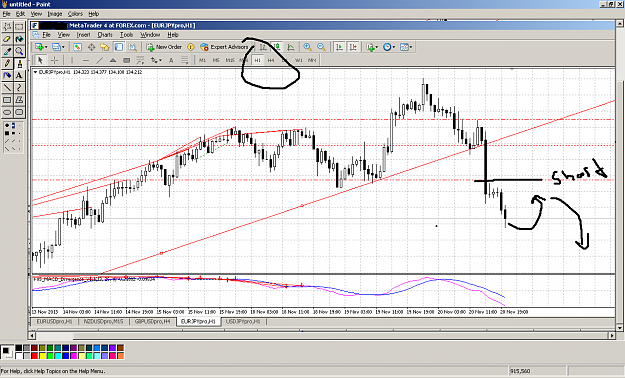
Task: Click Paint's vertical scrollbar down arrow
Action: coord(620,328)
